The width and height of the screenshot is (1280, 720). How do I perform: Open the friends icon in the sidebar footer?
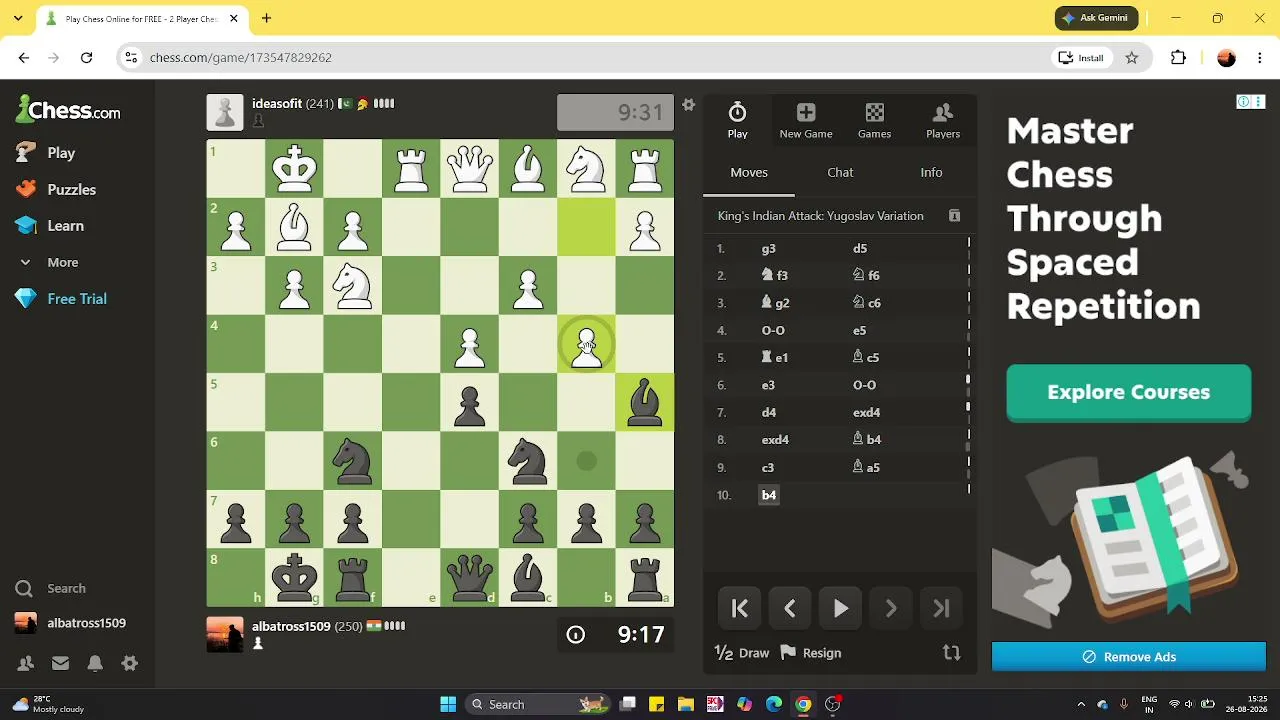tap(26, 663)
